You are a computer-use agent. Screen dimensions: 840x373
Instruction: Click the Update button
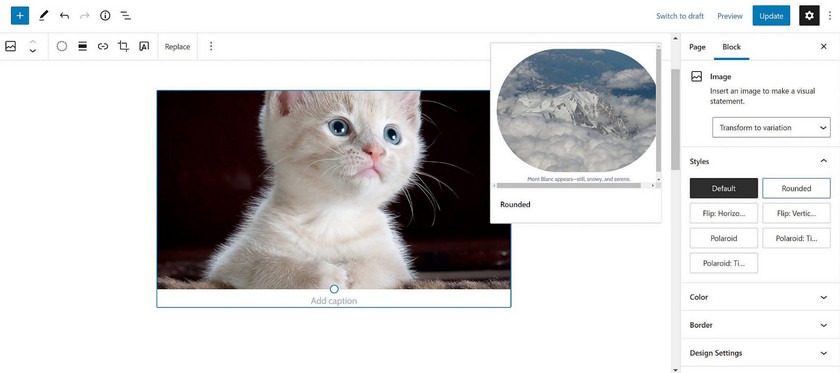coord(771,16)
